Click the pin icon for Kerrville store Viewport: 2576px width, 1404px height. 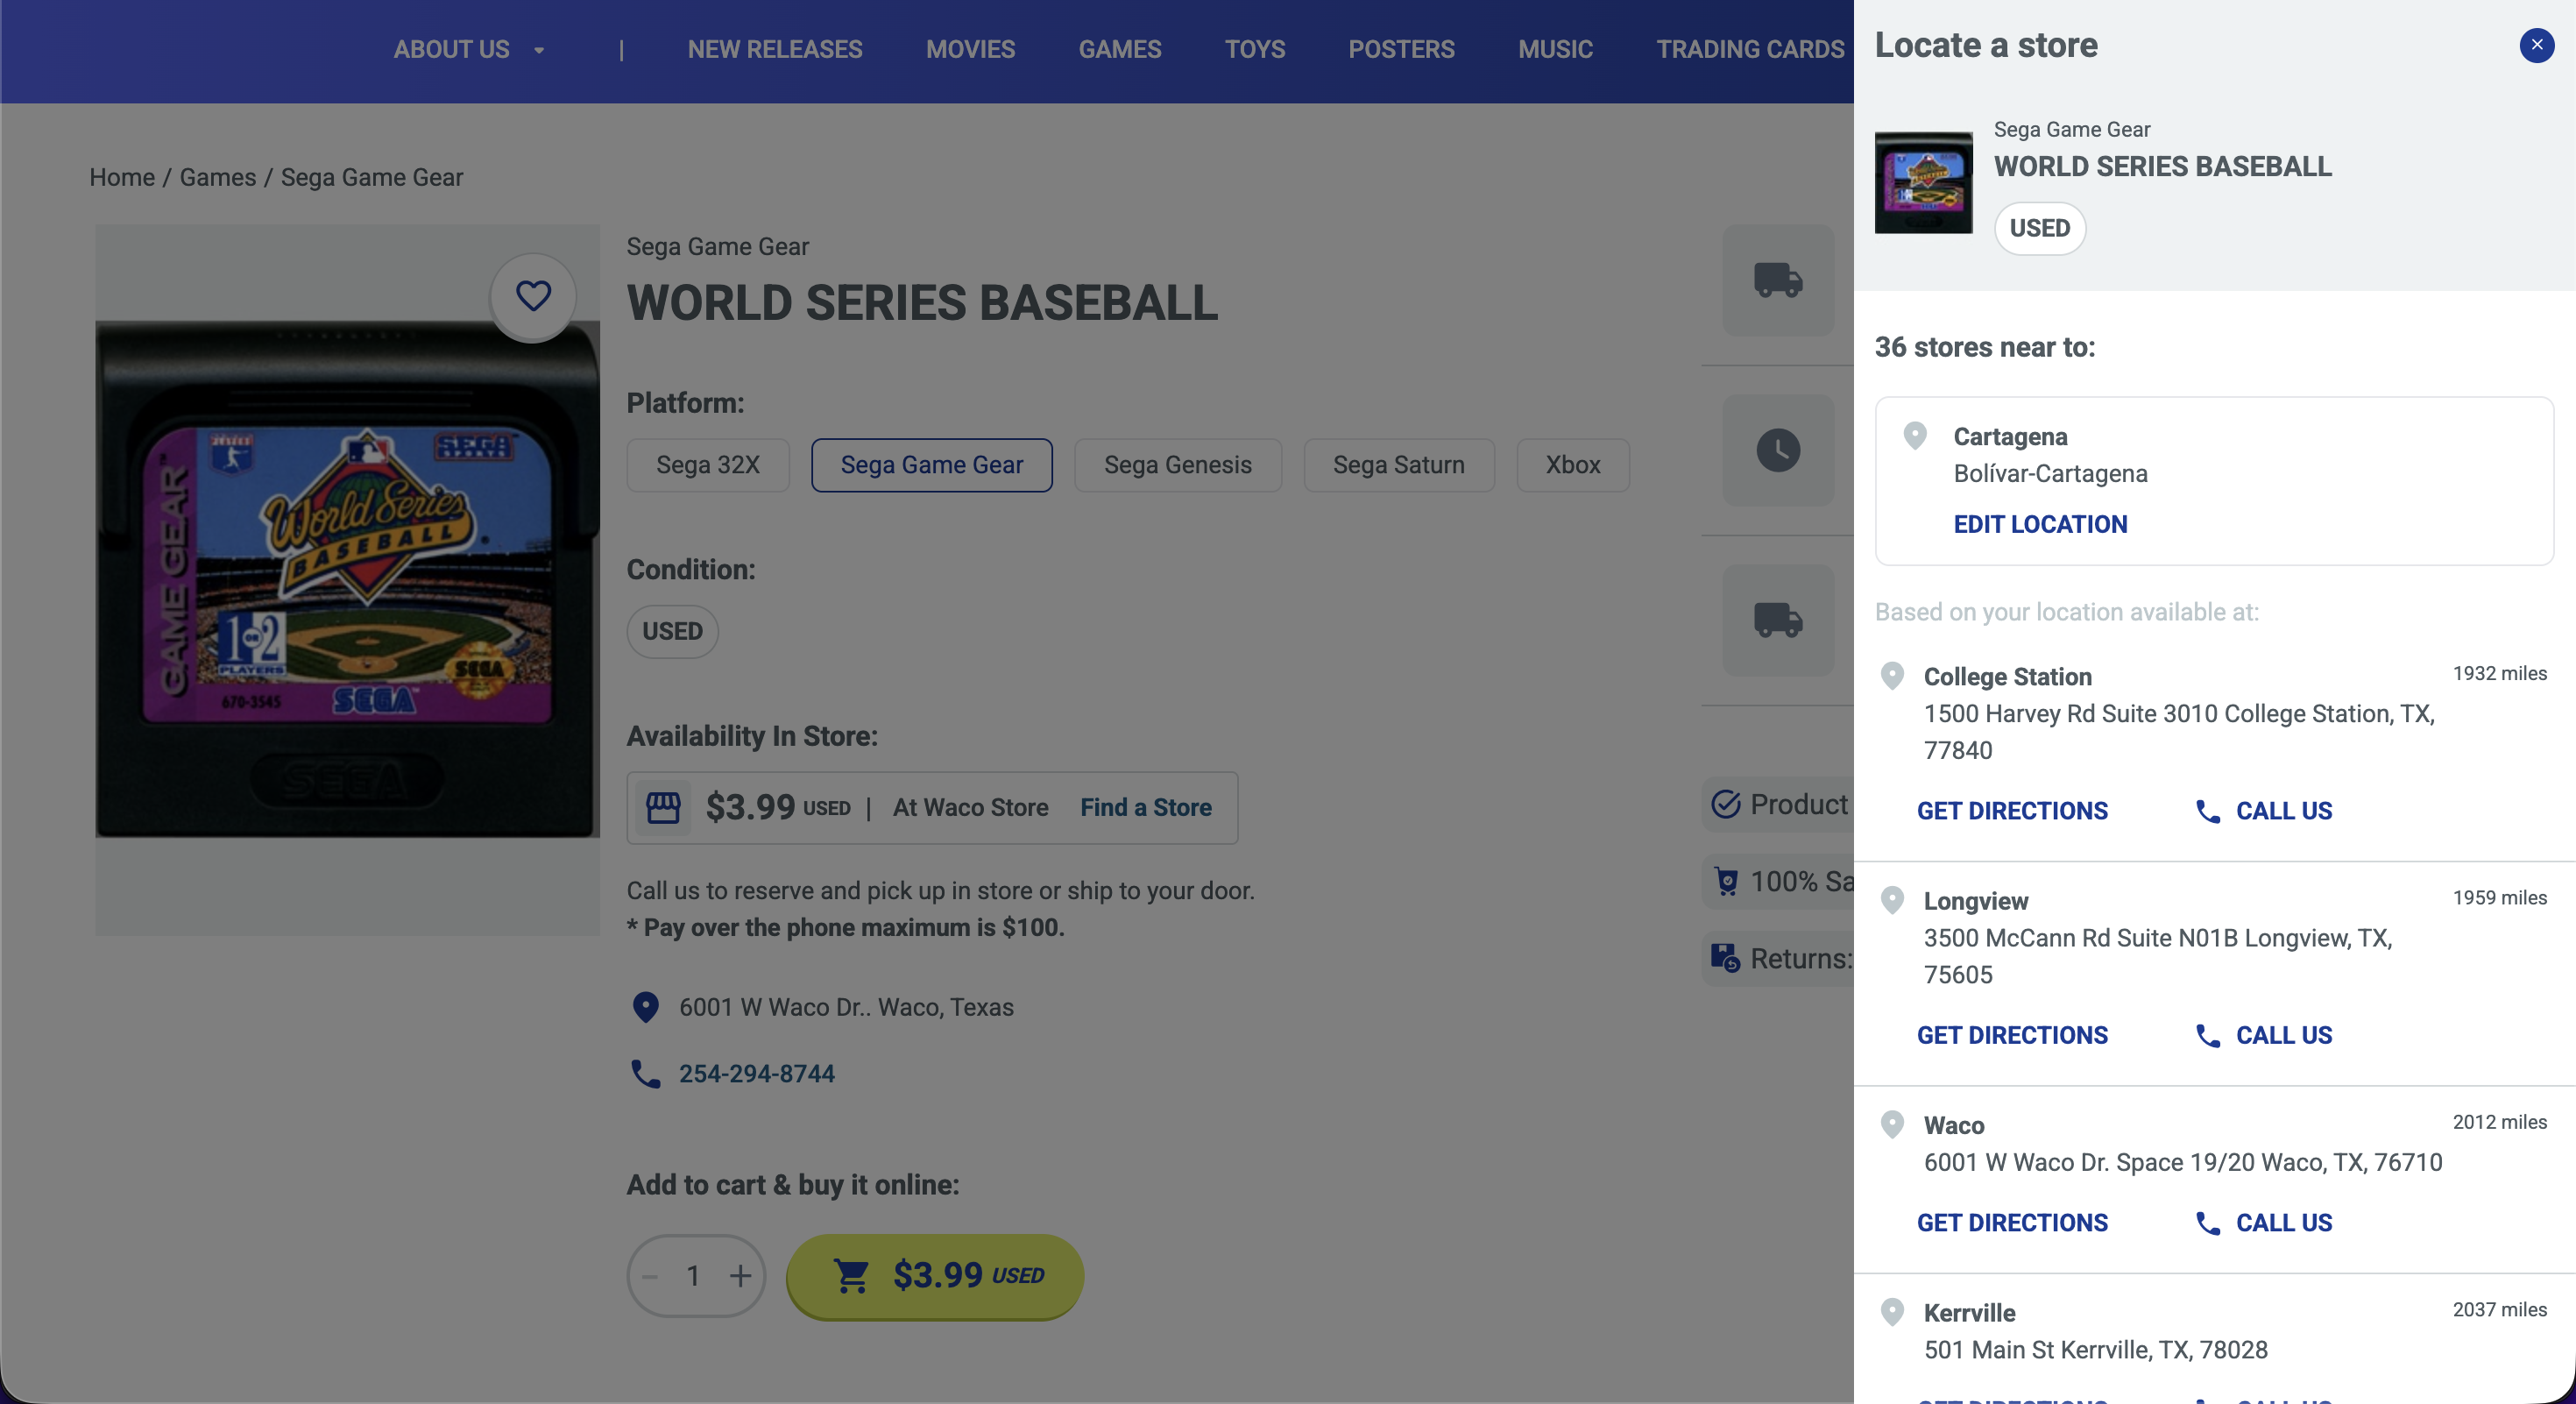click(1892, 1312)
